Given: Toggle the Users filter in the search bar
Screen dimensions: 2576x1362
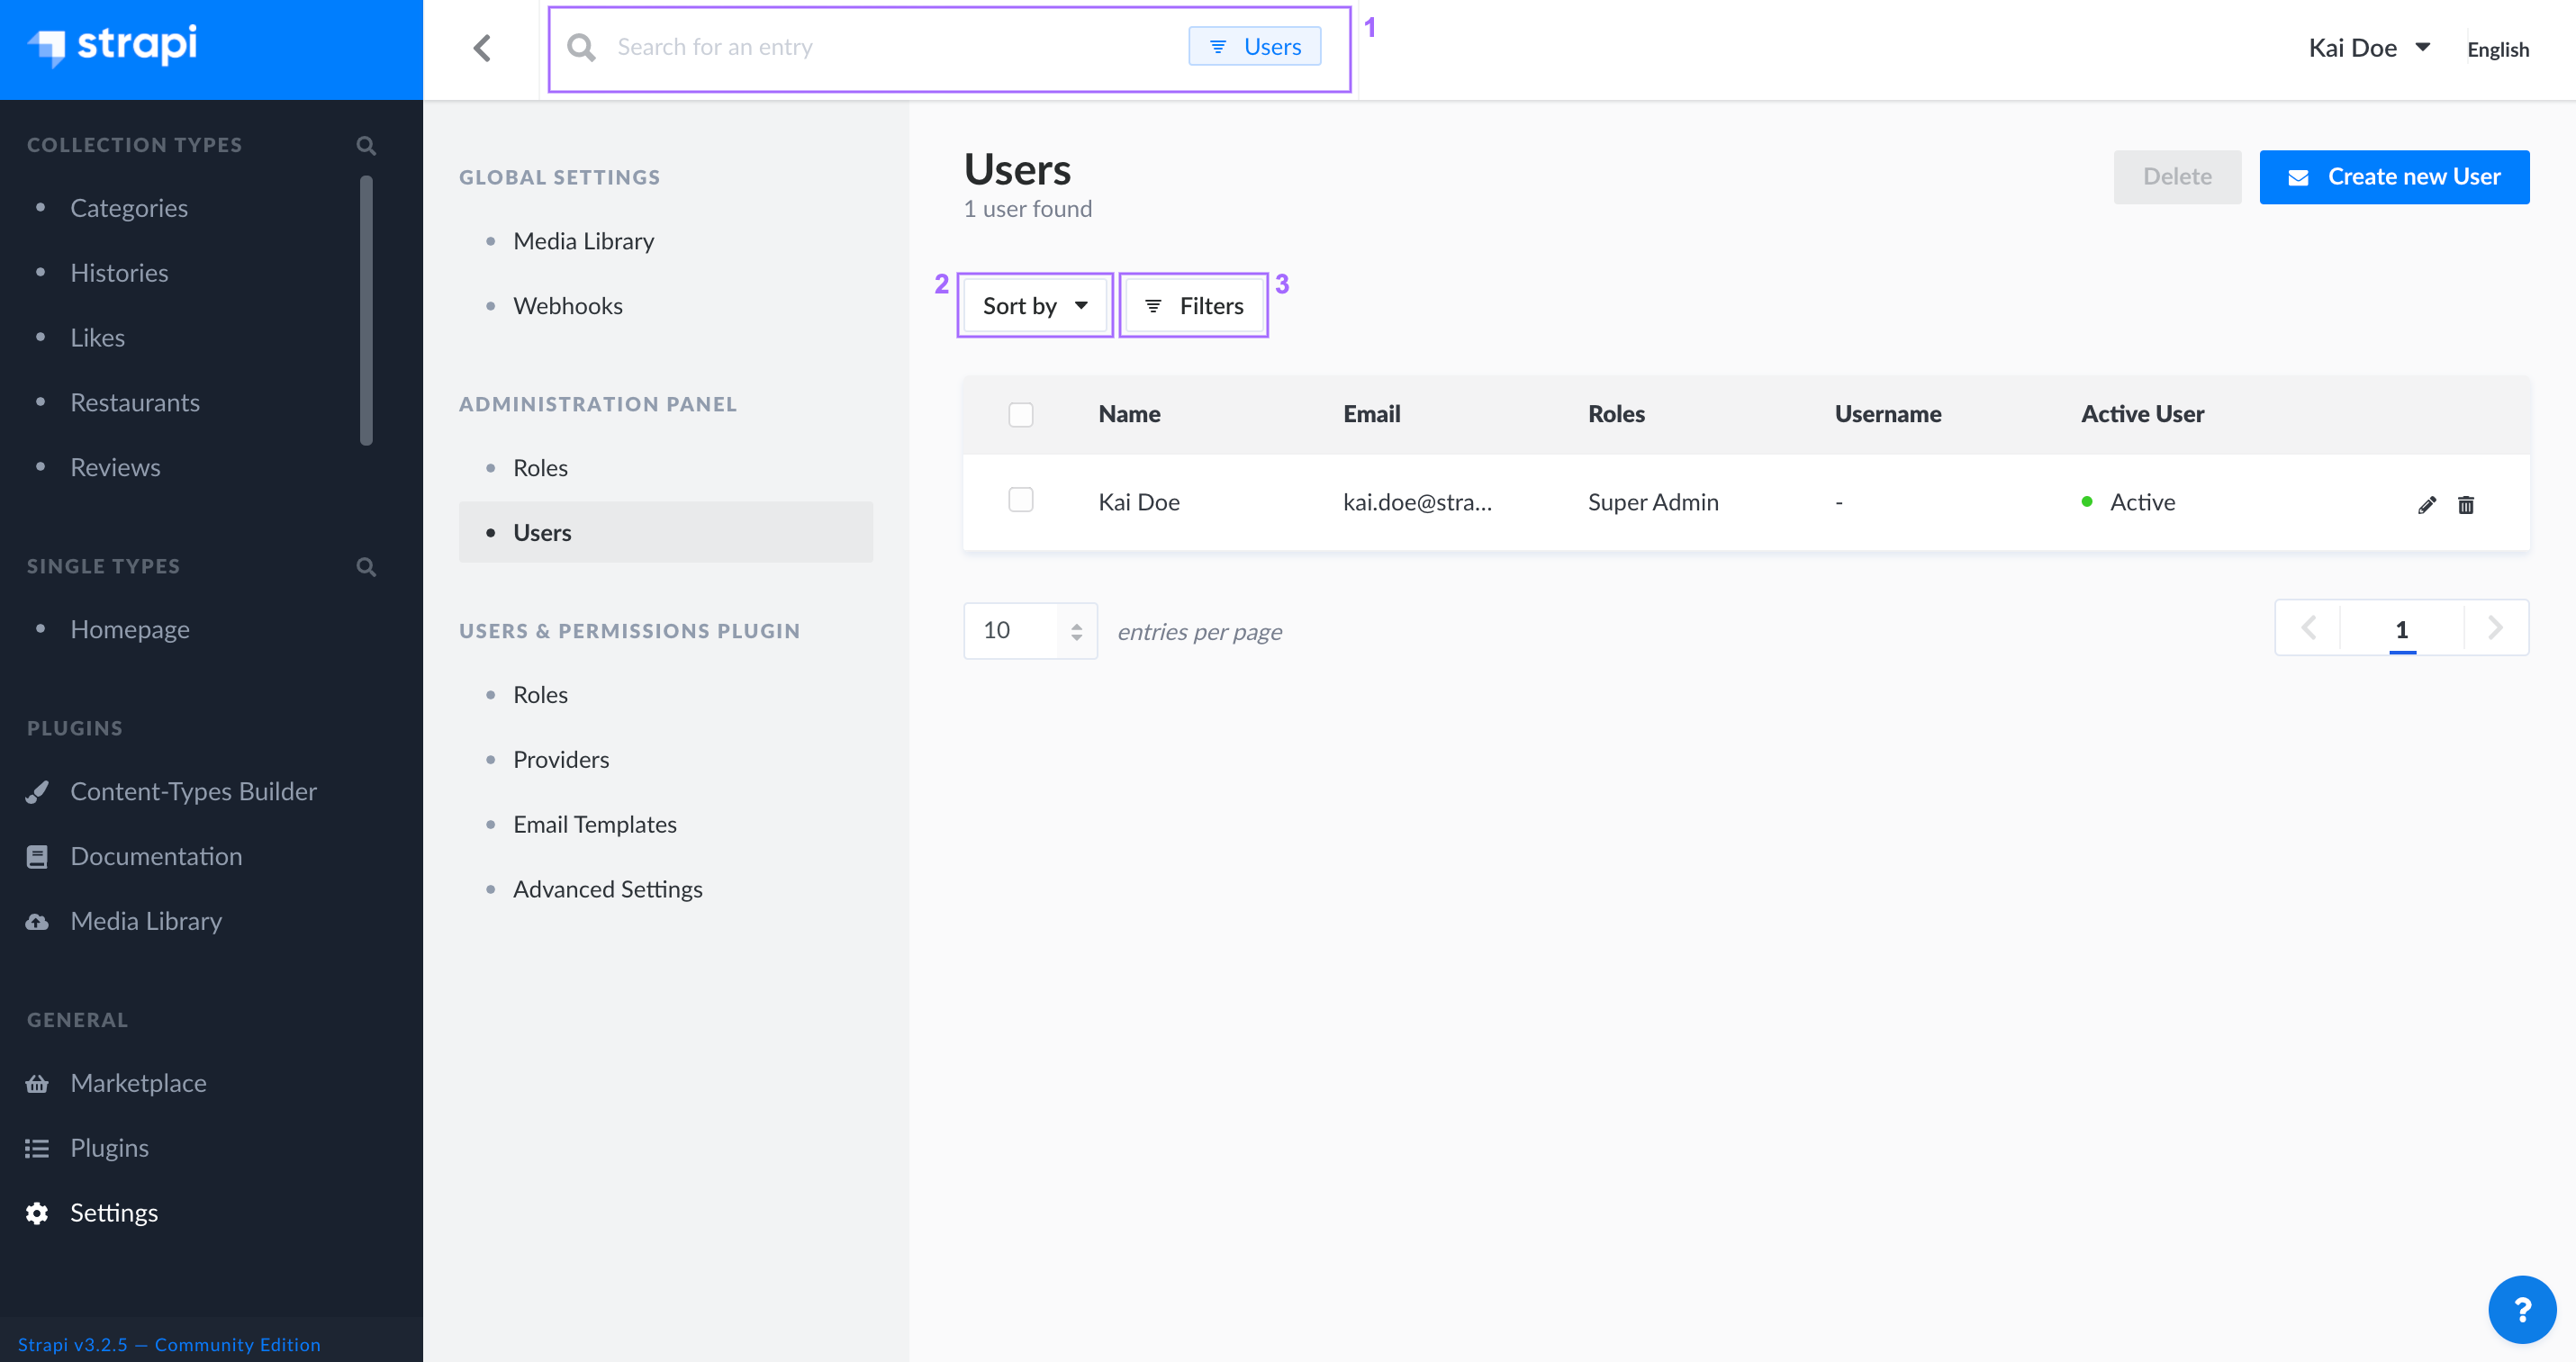Looking at the screenshot, I should point(1256,46).
